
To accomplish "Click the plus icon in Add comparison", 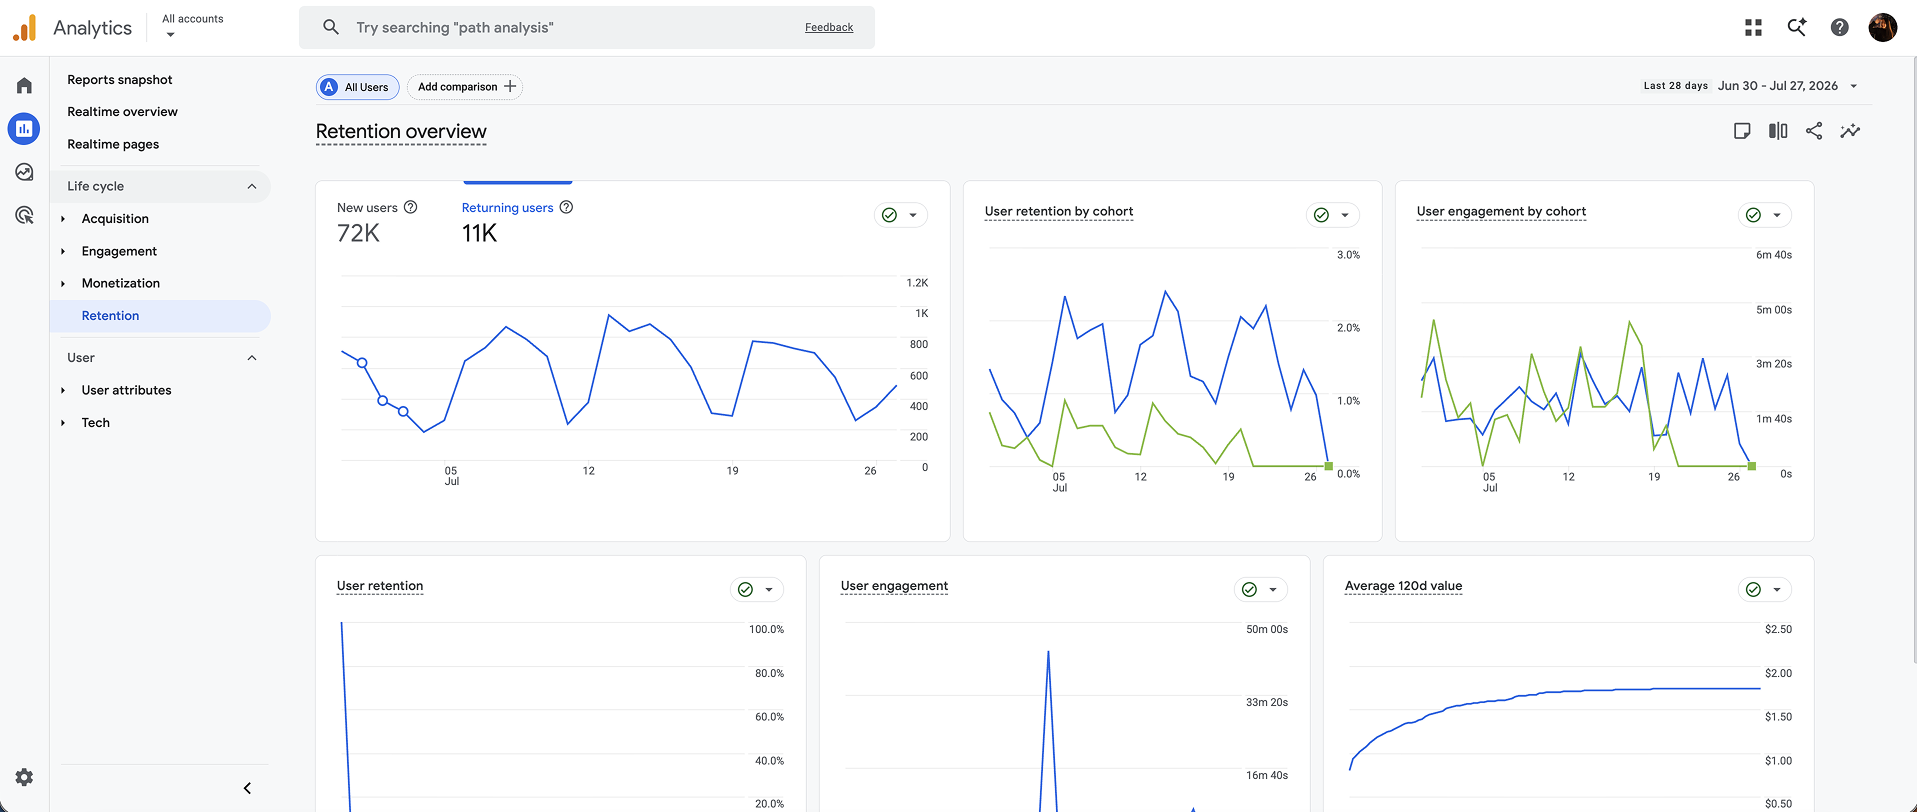I will click(x=510, y=87).
